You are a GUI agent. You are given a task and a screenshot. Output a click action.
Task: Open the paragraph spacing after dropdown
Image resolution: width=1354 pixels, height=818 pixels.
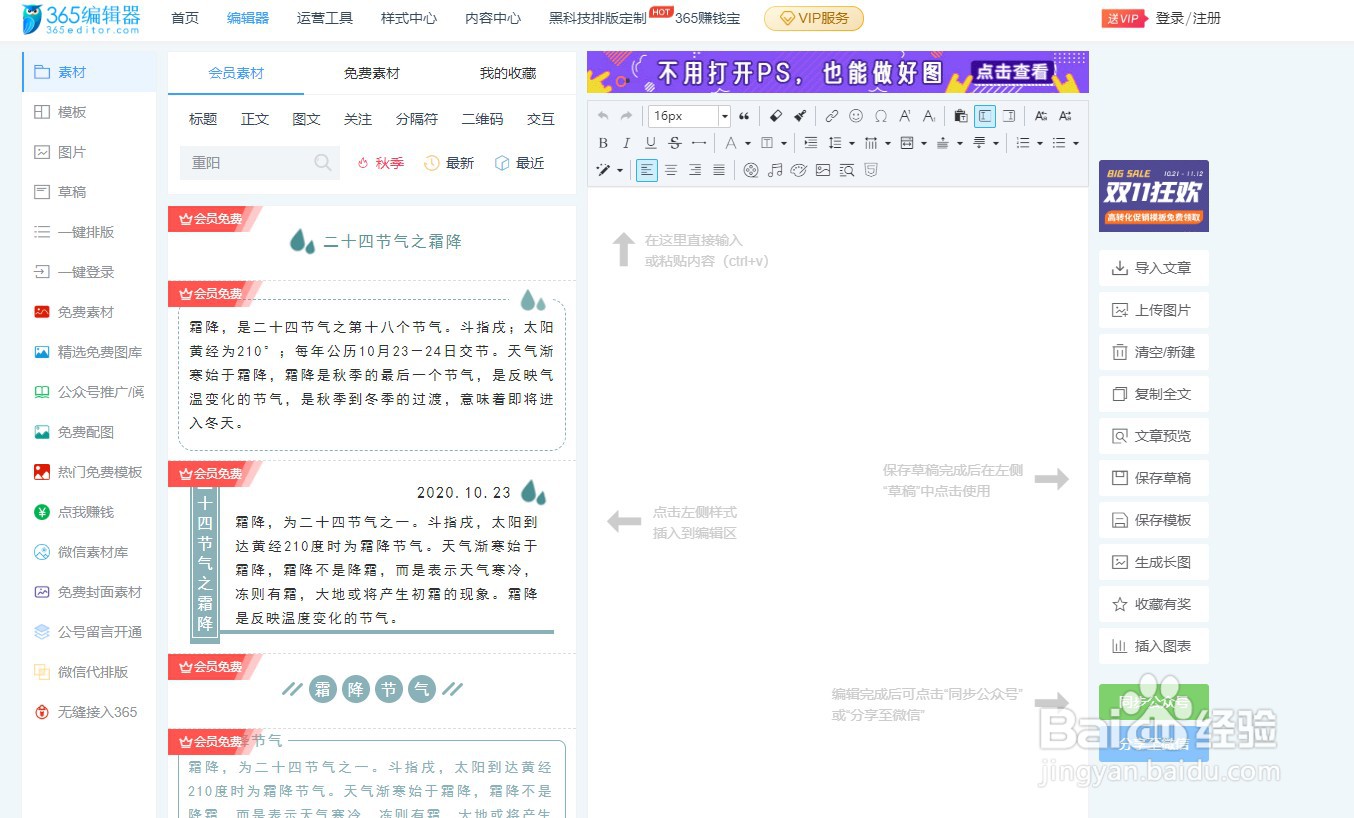pyautogui.click(x=996, y=143)
